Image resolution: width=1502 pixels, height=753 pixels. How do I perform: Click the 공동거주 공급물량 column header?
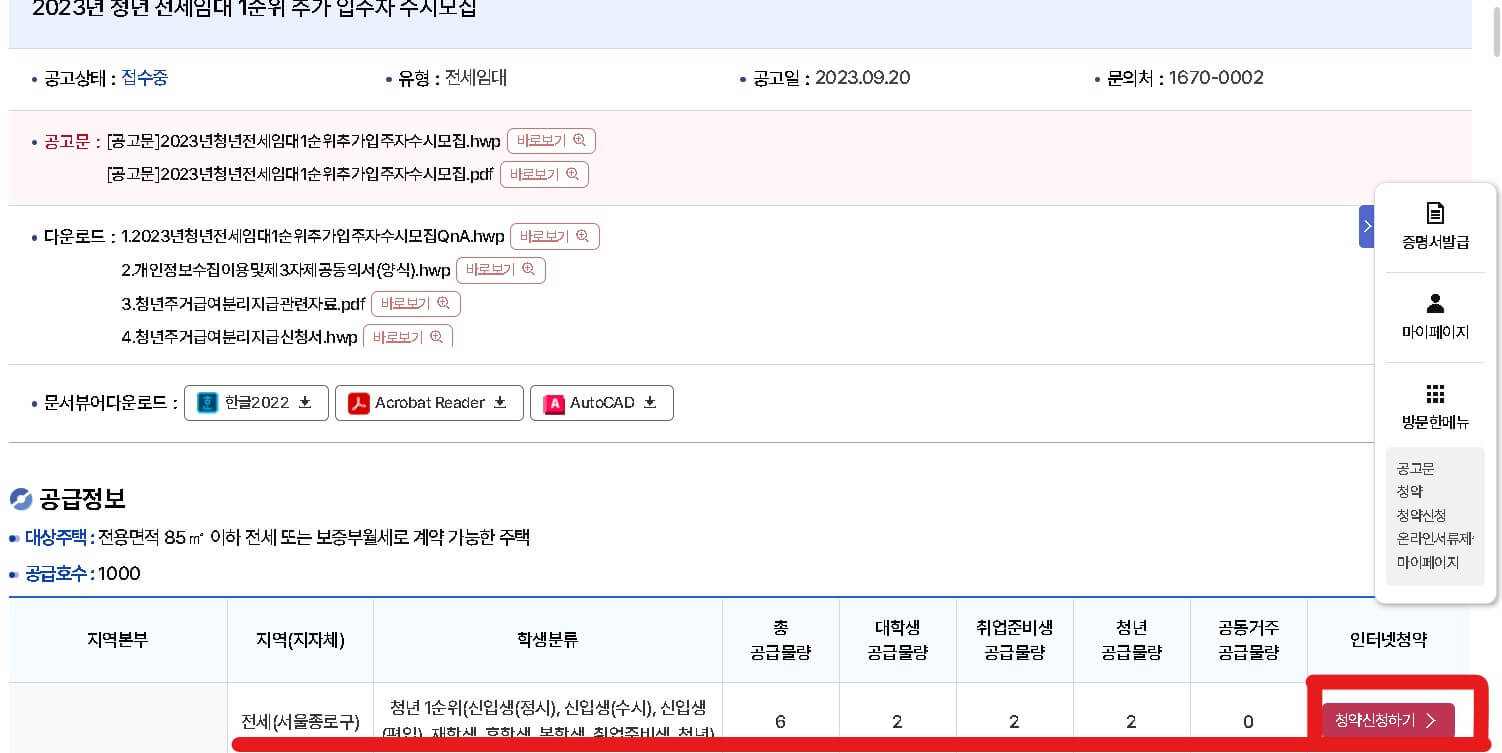(x=1249, y=640)
